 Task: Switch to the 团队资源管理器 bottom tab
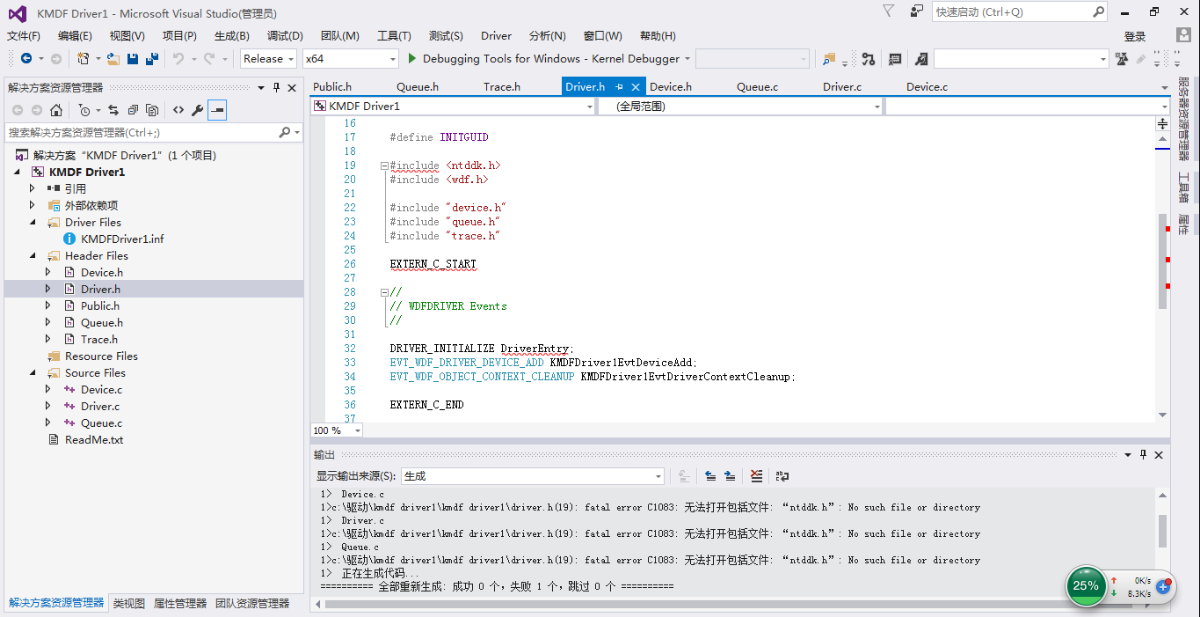(252, 603)
